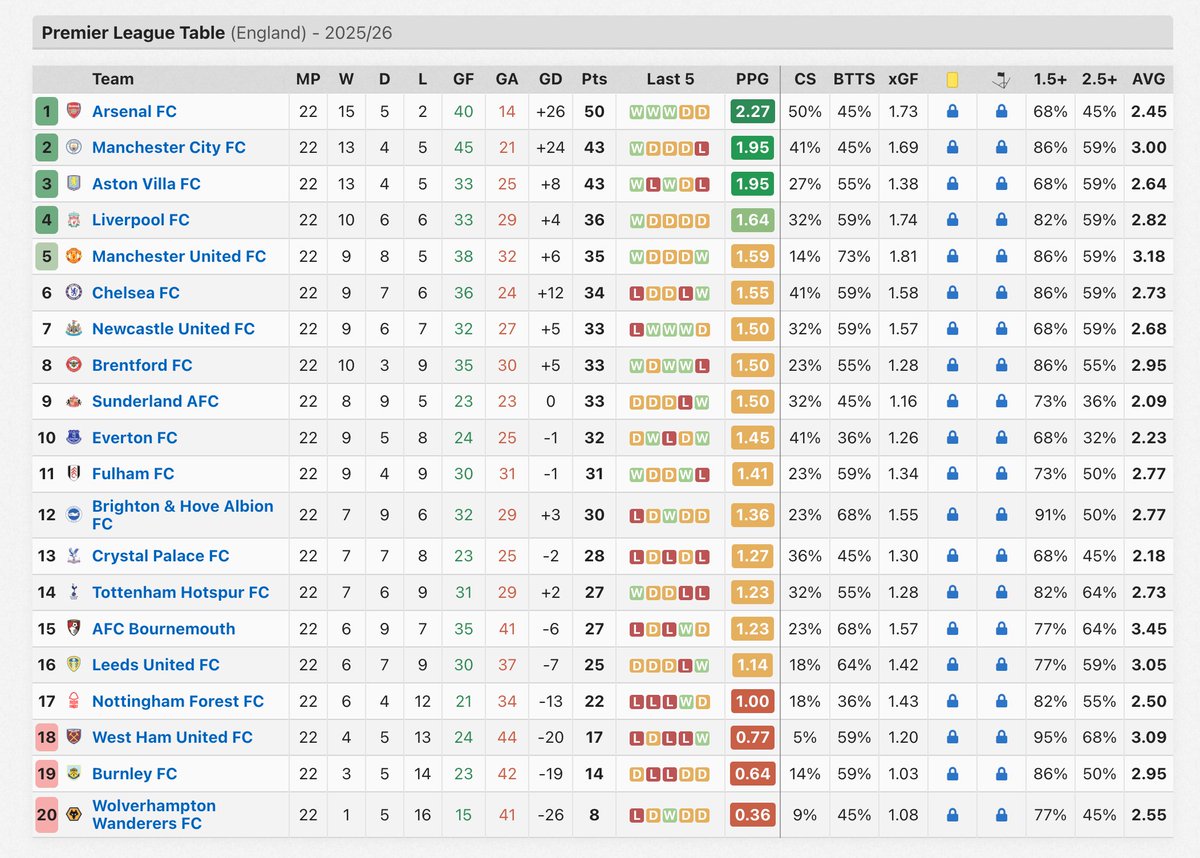The height and width of the screenshot is (858, 1200).
Task: Click Chelsea's 1.55 PPG orange badge
Action: coord(752,293)
